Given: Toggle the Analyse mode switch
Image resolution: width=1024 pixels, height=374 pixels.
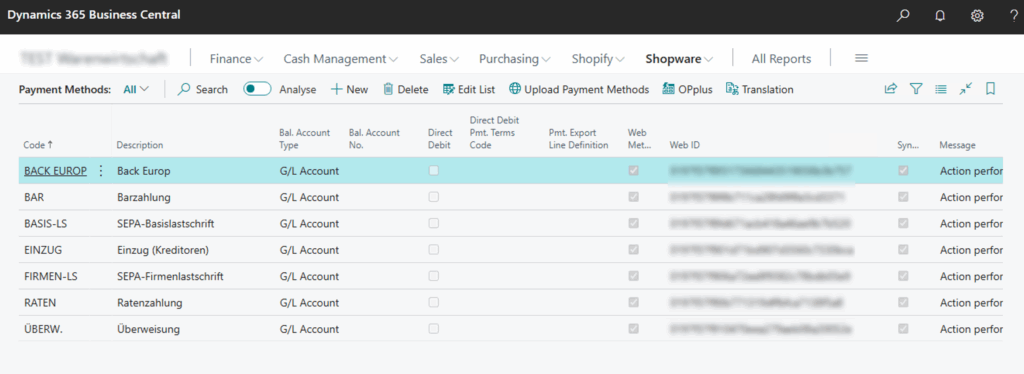Looking at the screenshot, I should coord(257,89).
